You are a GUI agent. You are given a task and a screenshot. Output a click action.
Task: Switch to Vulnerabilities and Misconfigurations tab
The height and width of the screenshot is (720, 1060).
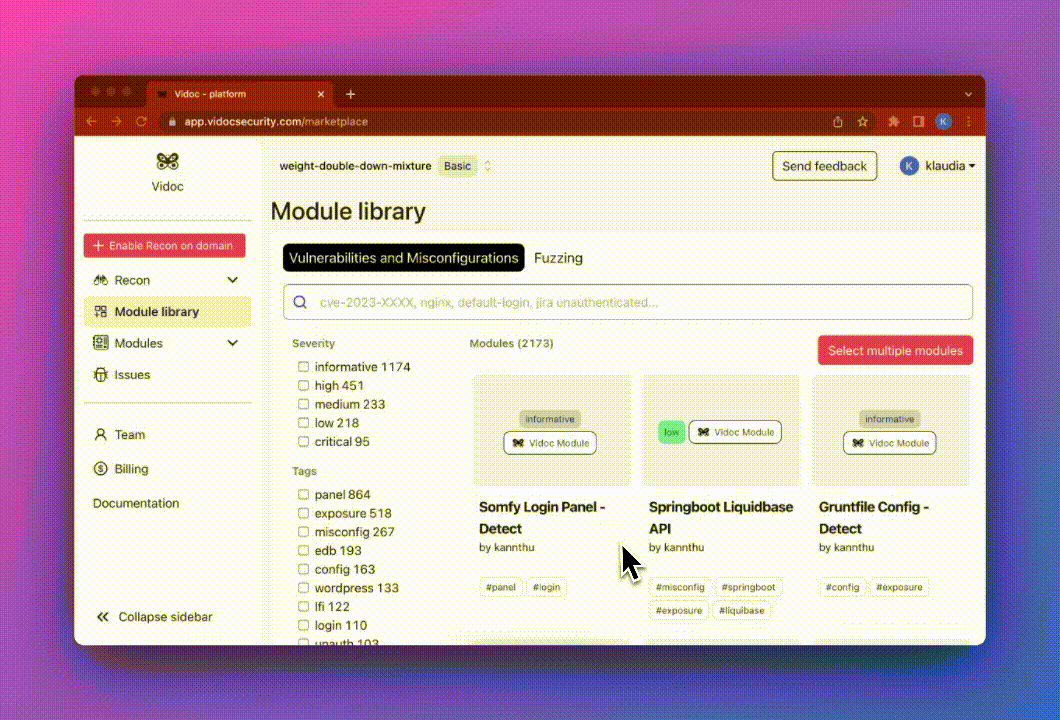[x=404, y=258]
